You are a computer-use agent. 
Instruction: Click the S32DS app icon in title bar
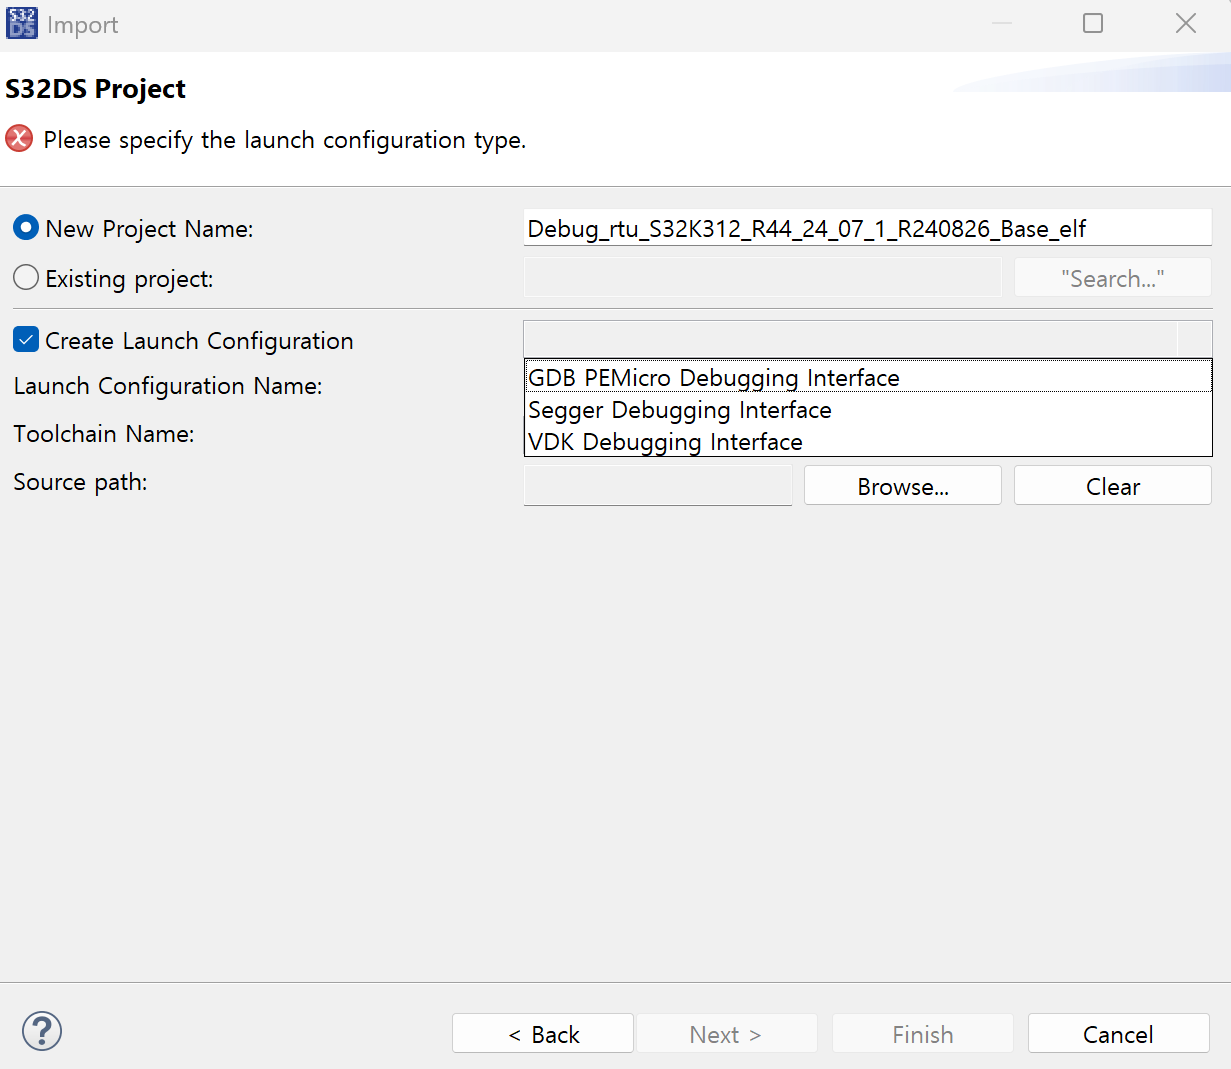[21, 23]
